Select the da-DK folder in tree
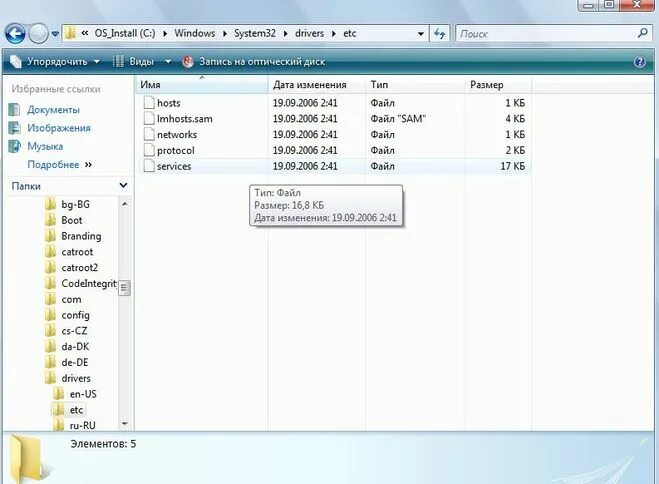659x484 pixels. 75,347
